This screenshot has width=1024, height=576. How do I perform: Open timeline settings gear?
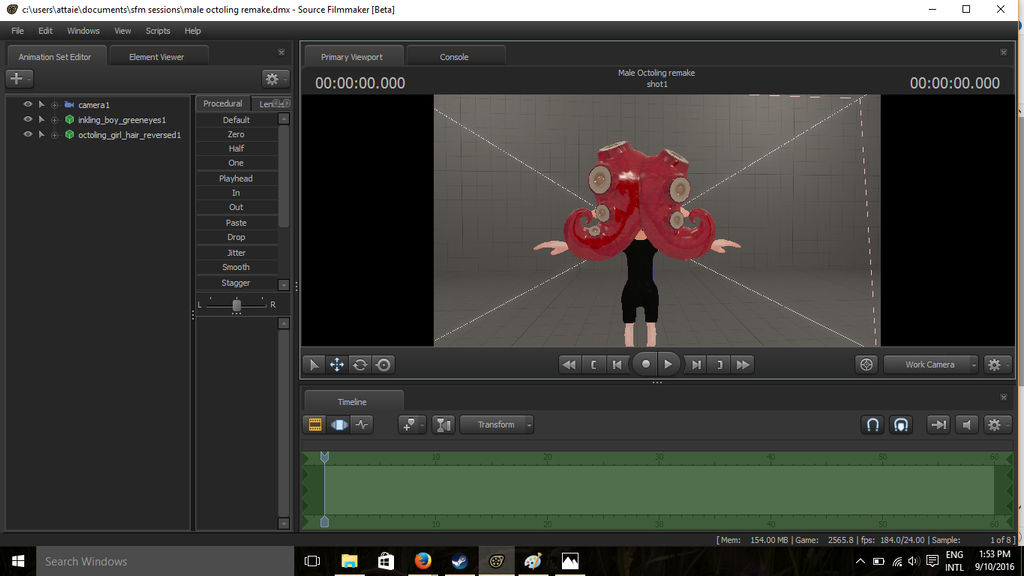coord(994,424)
